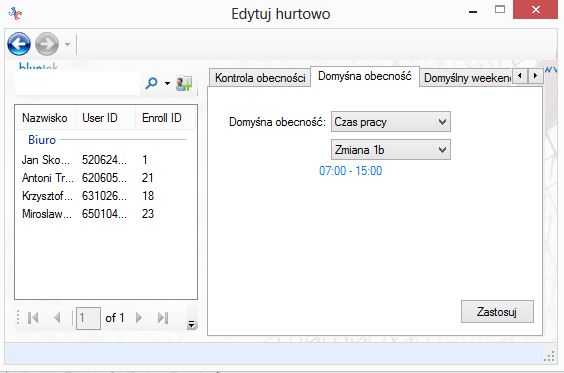Open the Domyślny weekend tab
This screenshot has width=564, height=373.
467,78
